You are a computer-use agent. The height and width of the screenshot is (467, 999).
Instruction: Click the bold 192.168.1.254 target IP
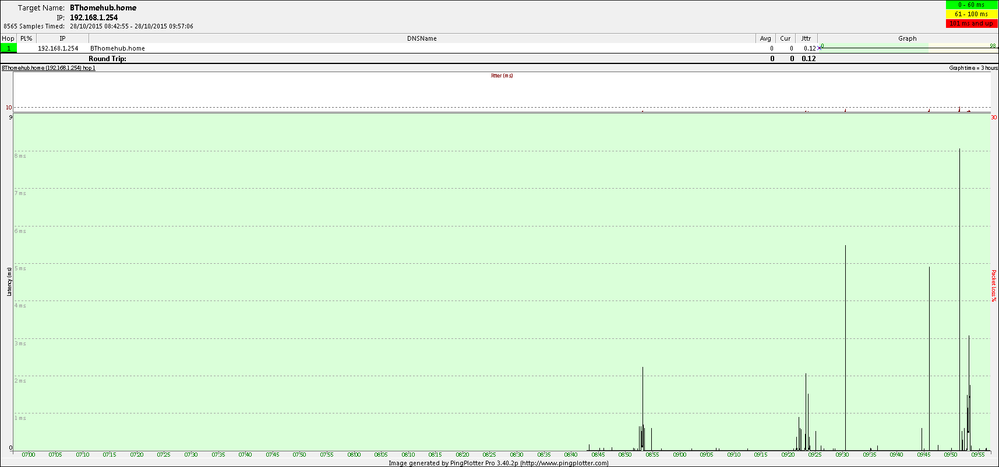(x=94, y=17)
